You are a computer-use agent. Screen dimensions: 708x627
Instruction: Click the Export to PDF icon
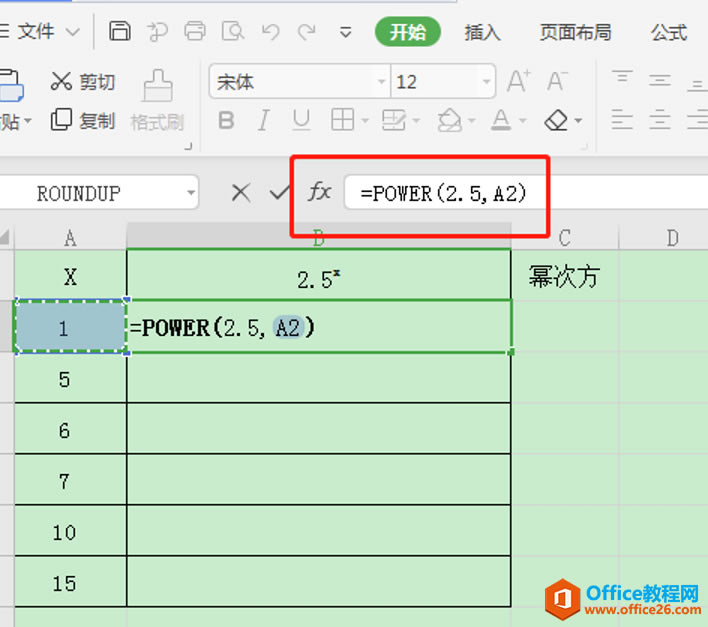click(x=158, y=31)
